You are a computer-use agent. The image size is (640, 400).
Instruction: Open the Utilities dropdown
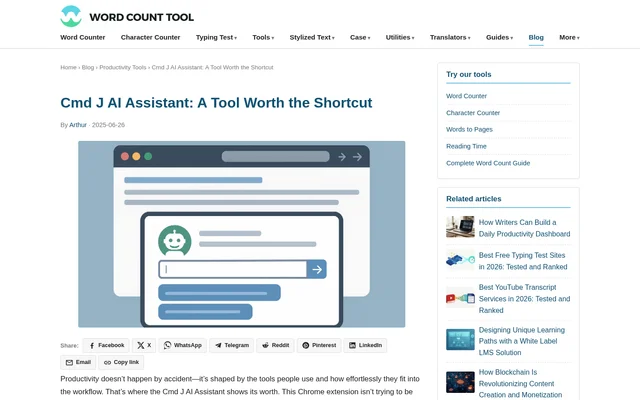[400, 37]
